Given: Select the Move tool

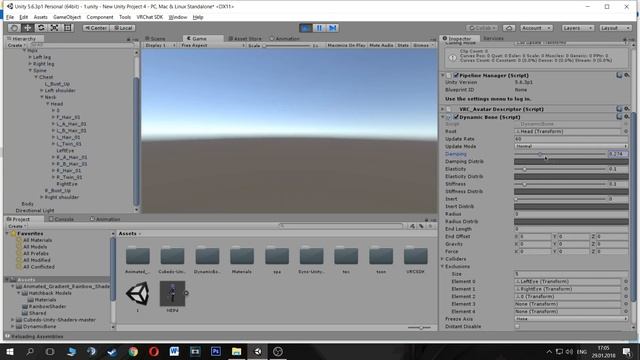Looking at the screenshot, I should pyautogui.click(x=27, y=28).
